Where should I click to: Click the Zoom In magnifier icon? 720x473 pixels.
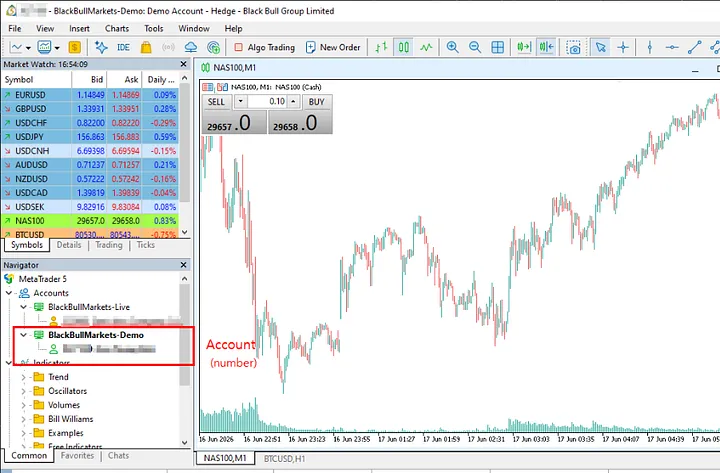click(x=452, y=47)
